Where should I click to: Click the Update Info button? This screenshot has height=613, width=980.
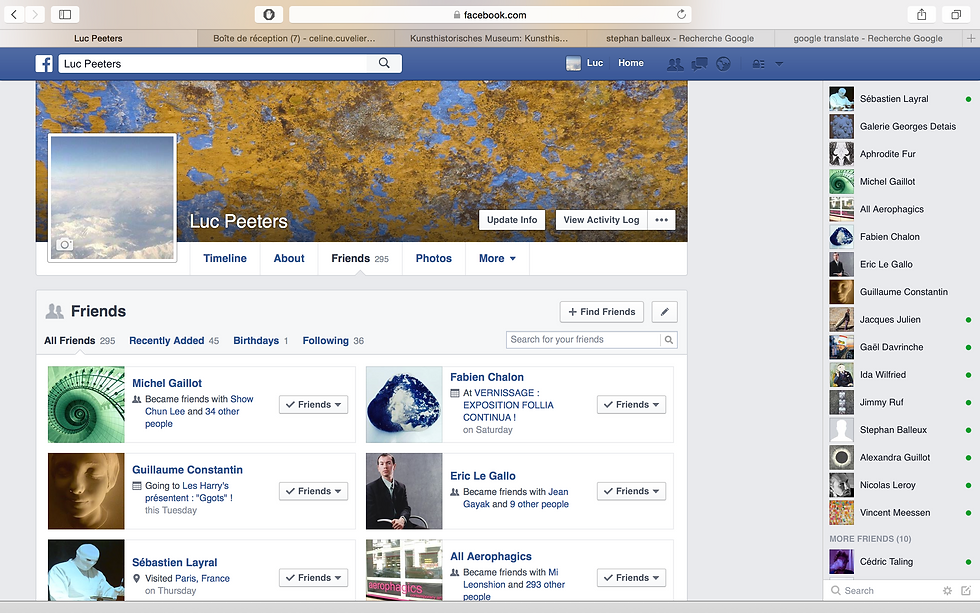click(x=512, y=220)
